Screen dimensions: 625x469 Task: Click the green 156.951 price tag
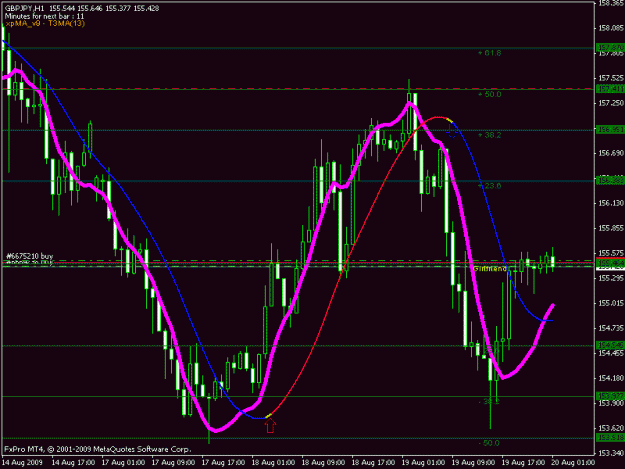(610, 130)
